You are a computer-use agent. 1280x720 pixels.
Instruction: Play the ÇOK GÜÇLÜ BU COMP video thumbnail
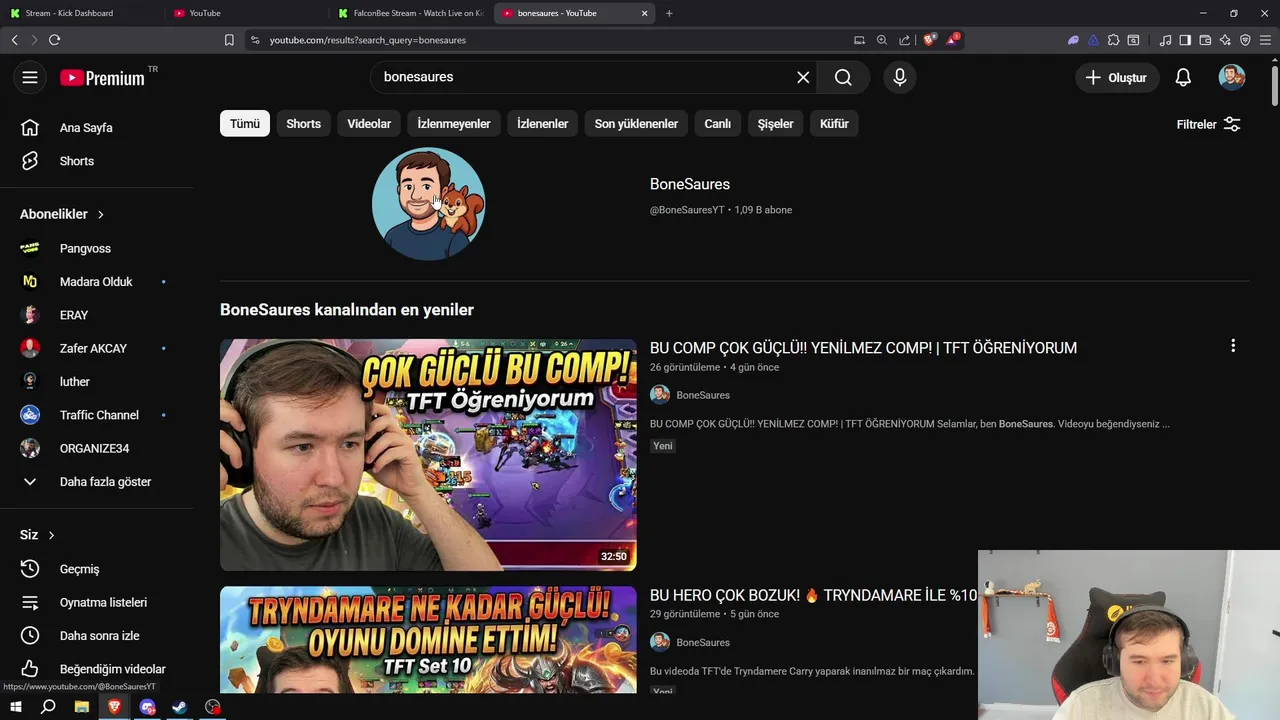pos(428,455)
